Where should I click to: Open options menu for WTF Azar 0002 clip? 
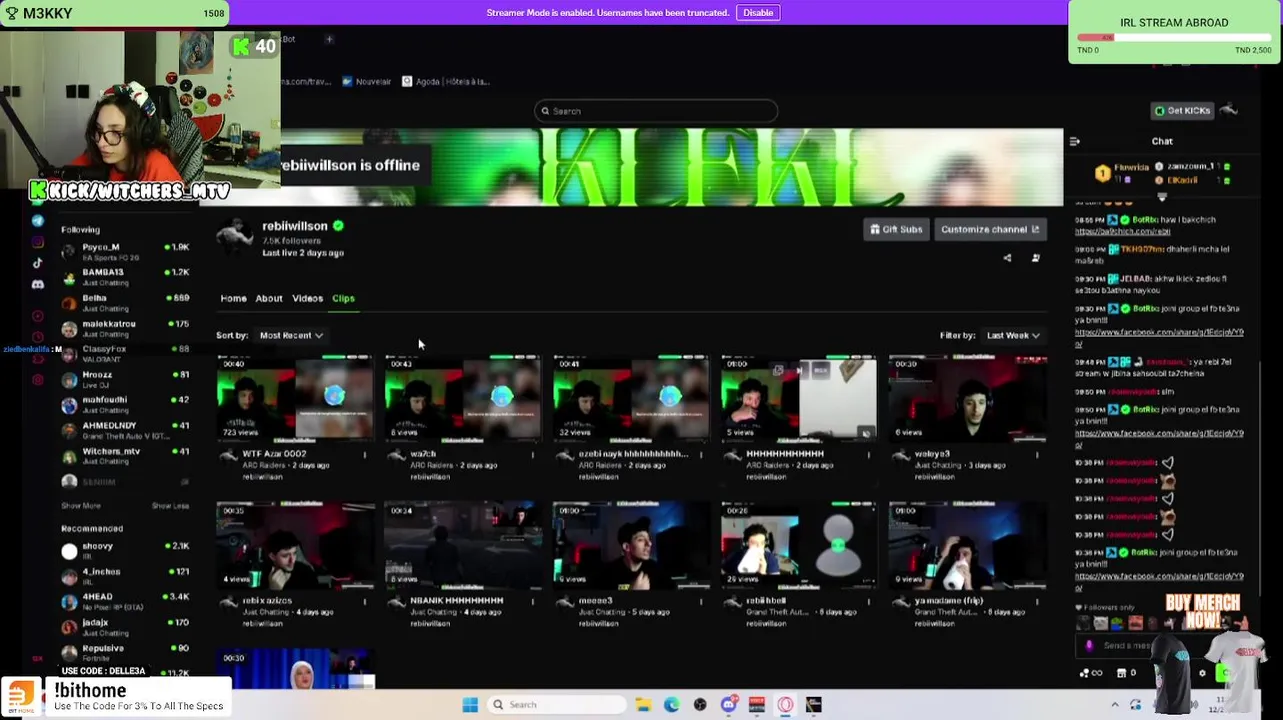[x=364, y=455]
